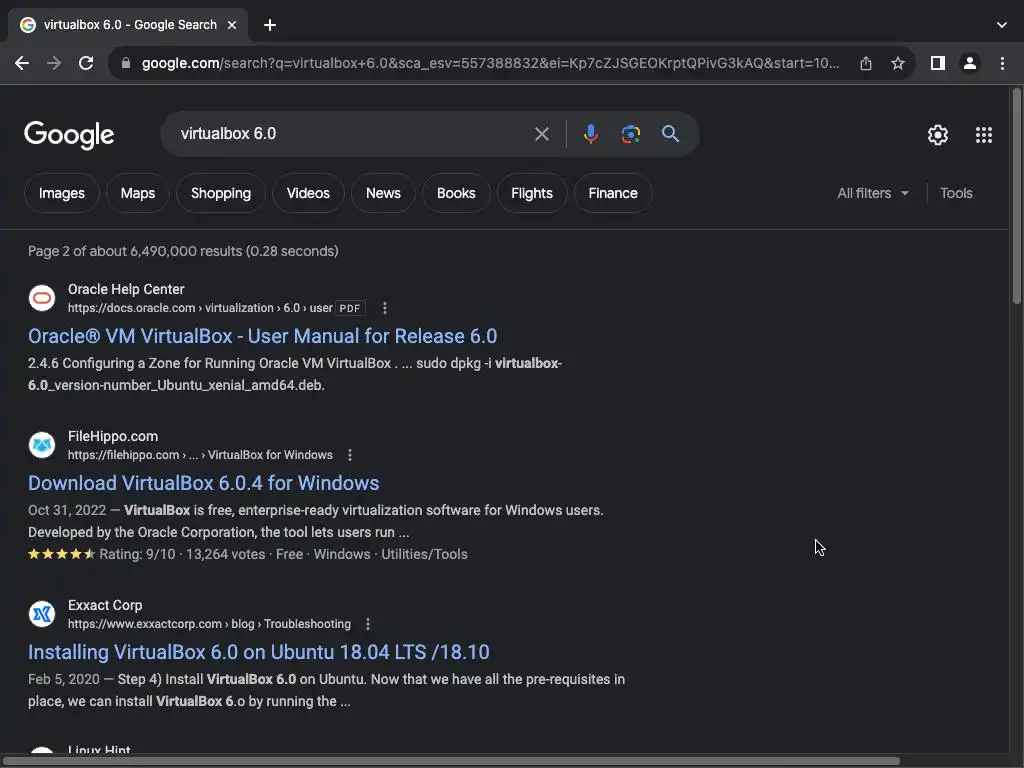The image size is (1024, 768).
Task: Switch to Finance results
Action: coord(613,193)
